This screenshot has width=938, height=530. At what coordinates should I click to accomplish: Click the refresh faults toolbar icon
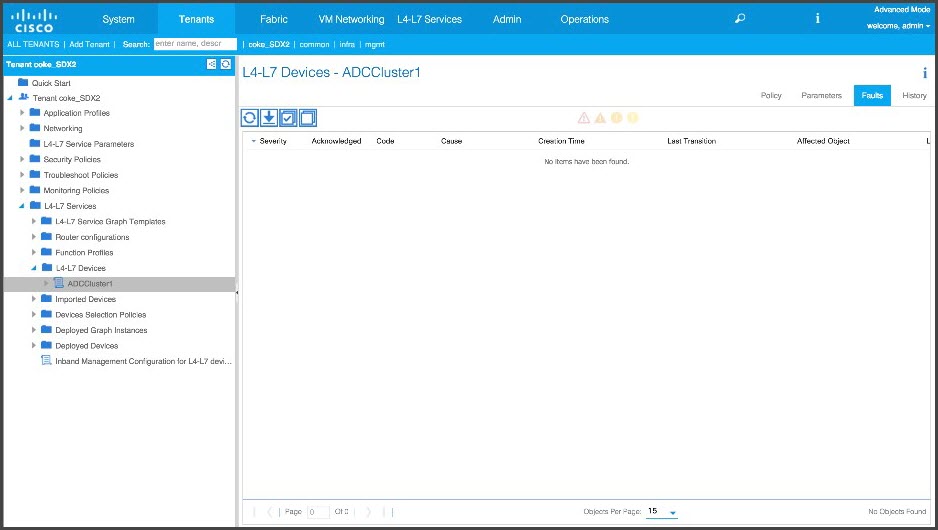250,118
